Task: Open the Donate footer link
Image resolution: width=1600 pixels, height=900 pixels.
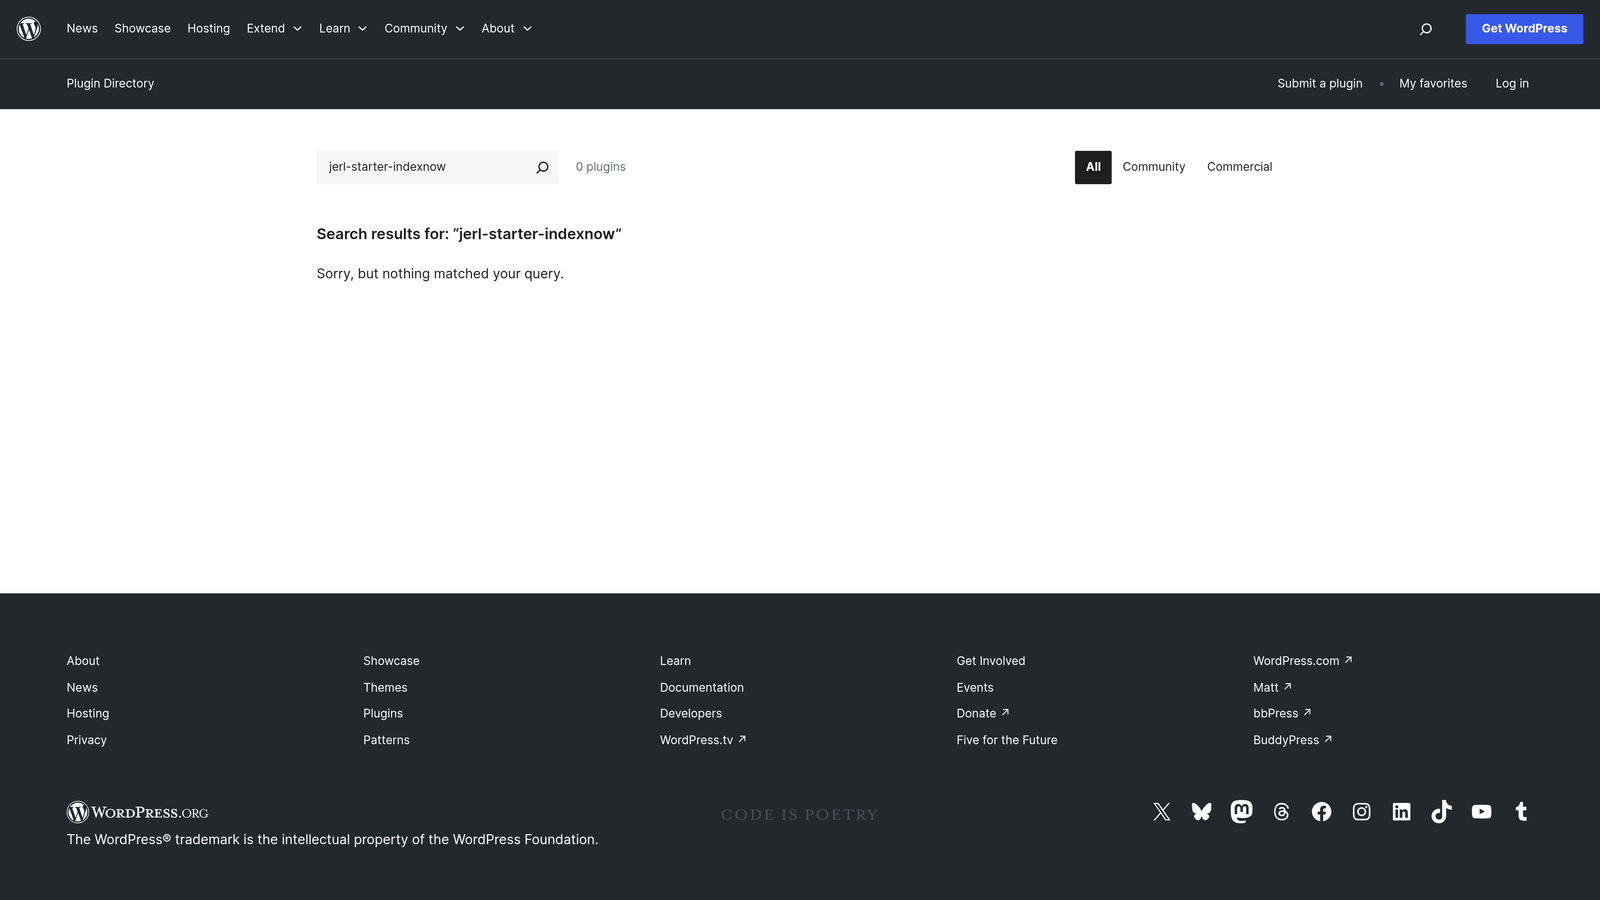Action: (976, 713)
